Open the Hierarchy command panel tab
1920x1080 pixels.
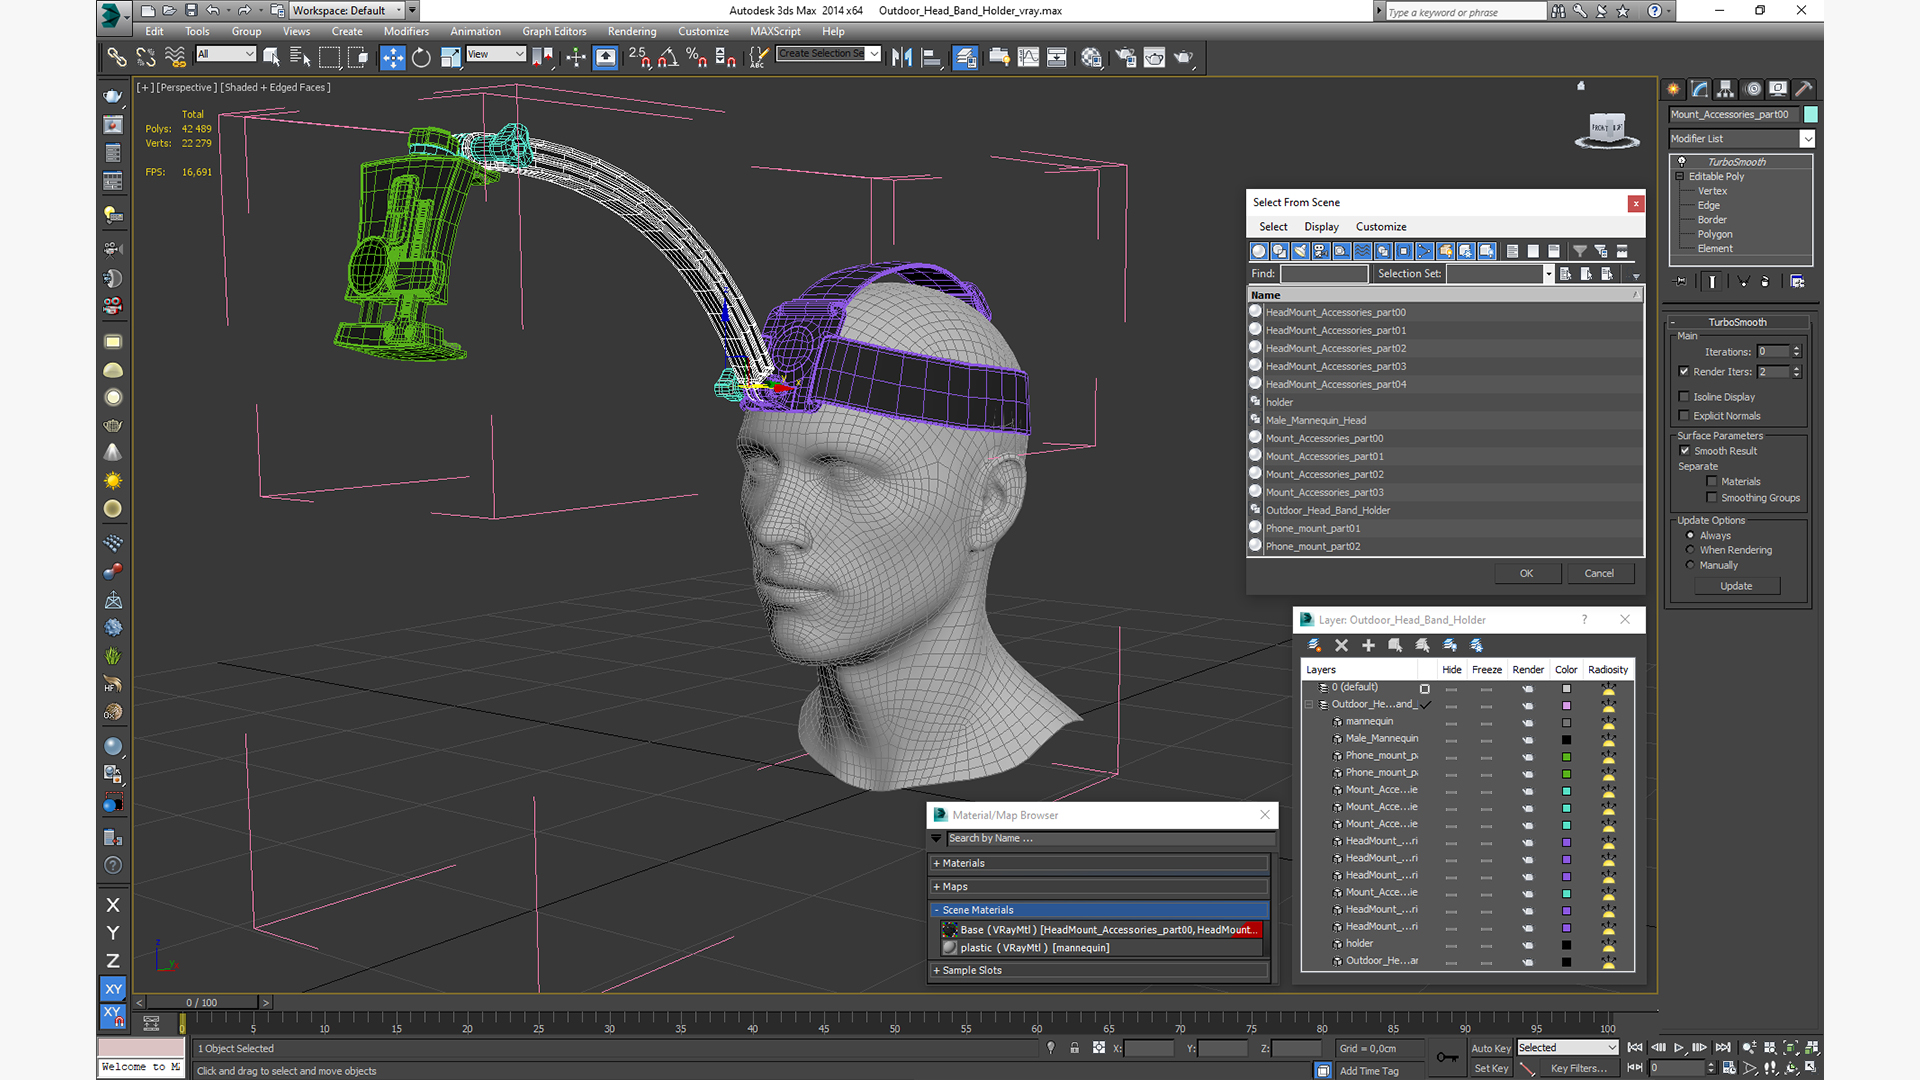pos(1726,89)
